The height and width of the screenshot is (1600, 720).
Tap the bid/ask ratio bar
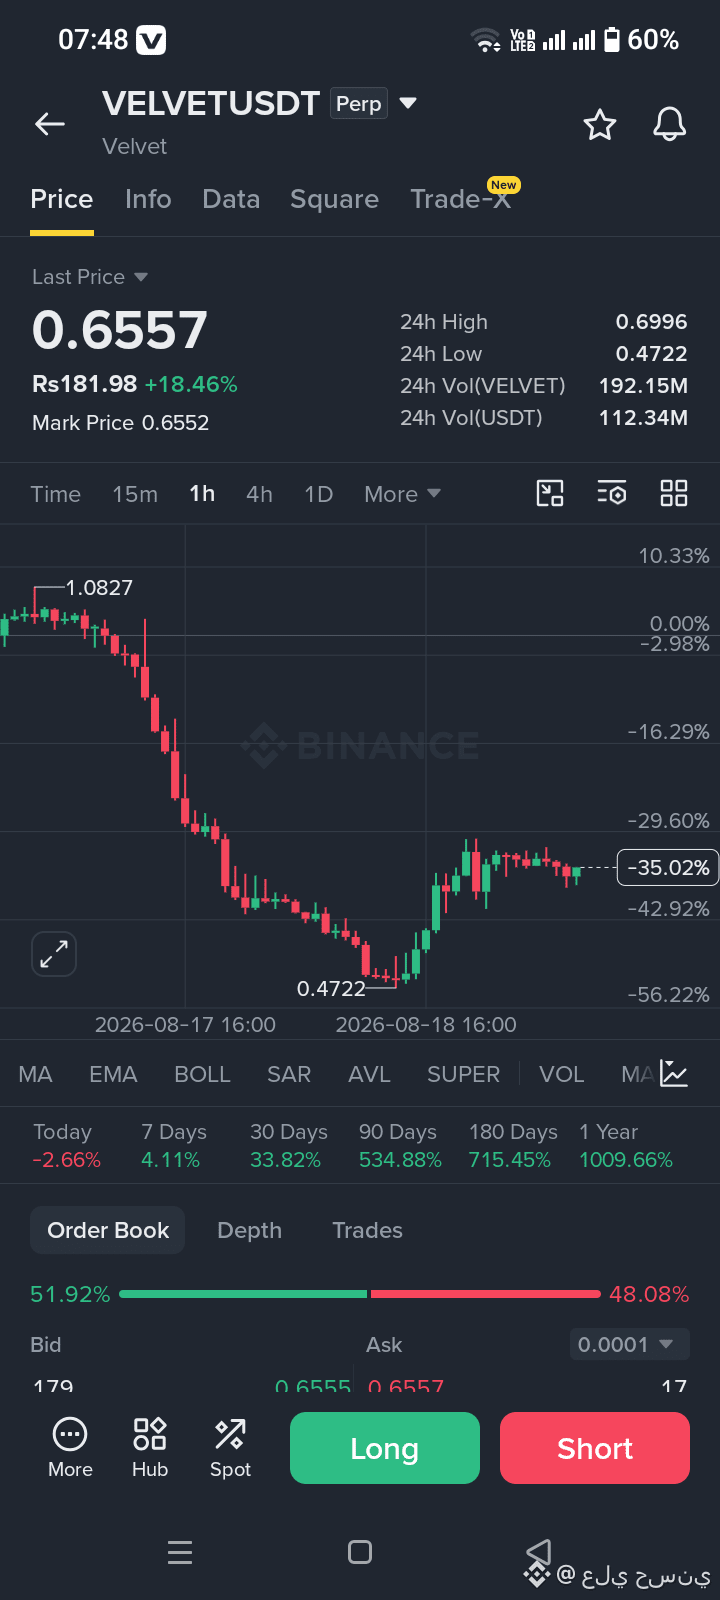(360, 1294)
